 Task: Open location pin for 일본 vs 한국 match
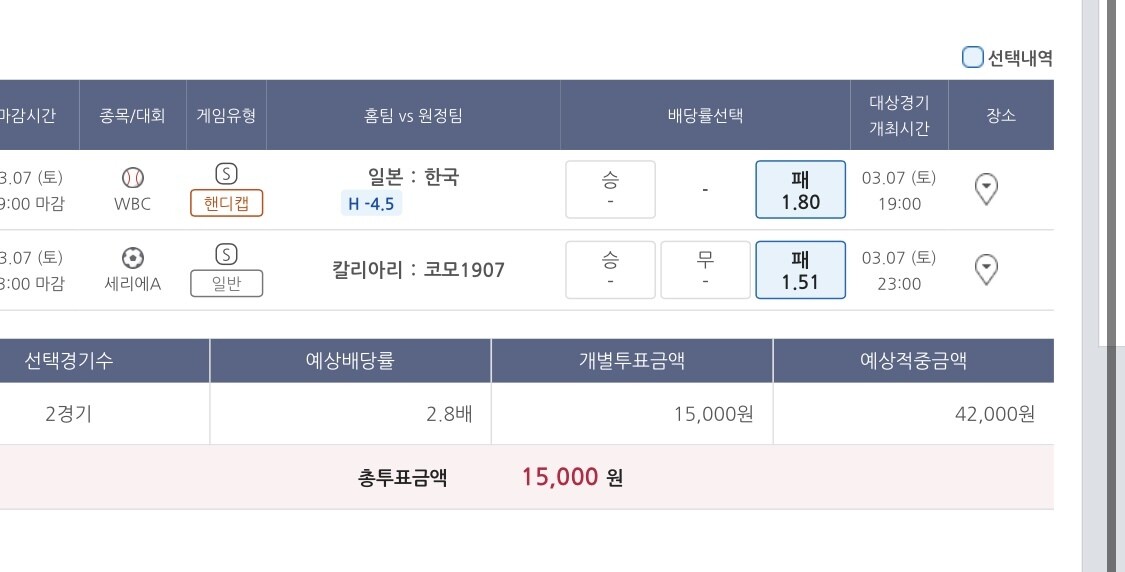pyautogui.click(x=986, y=189)
